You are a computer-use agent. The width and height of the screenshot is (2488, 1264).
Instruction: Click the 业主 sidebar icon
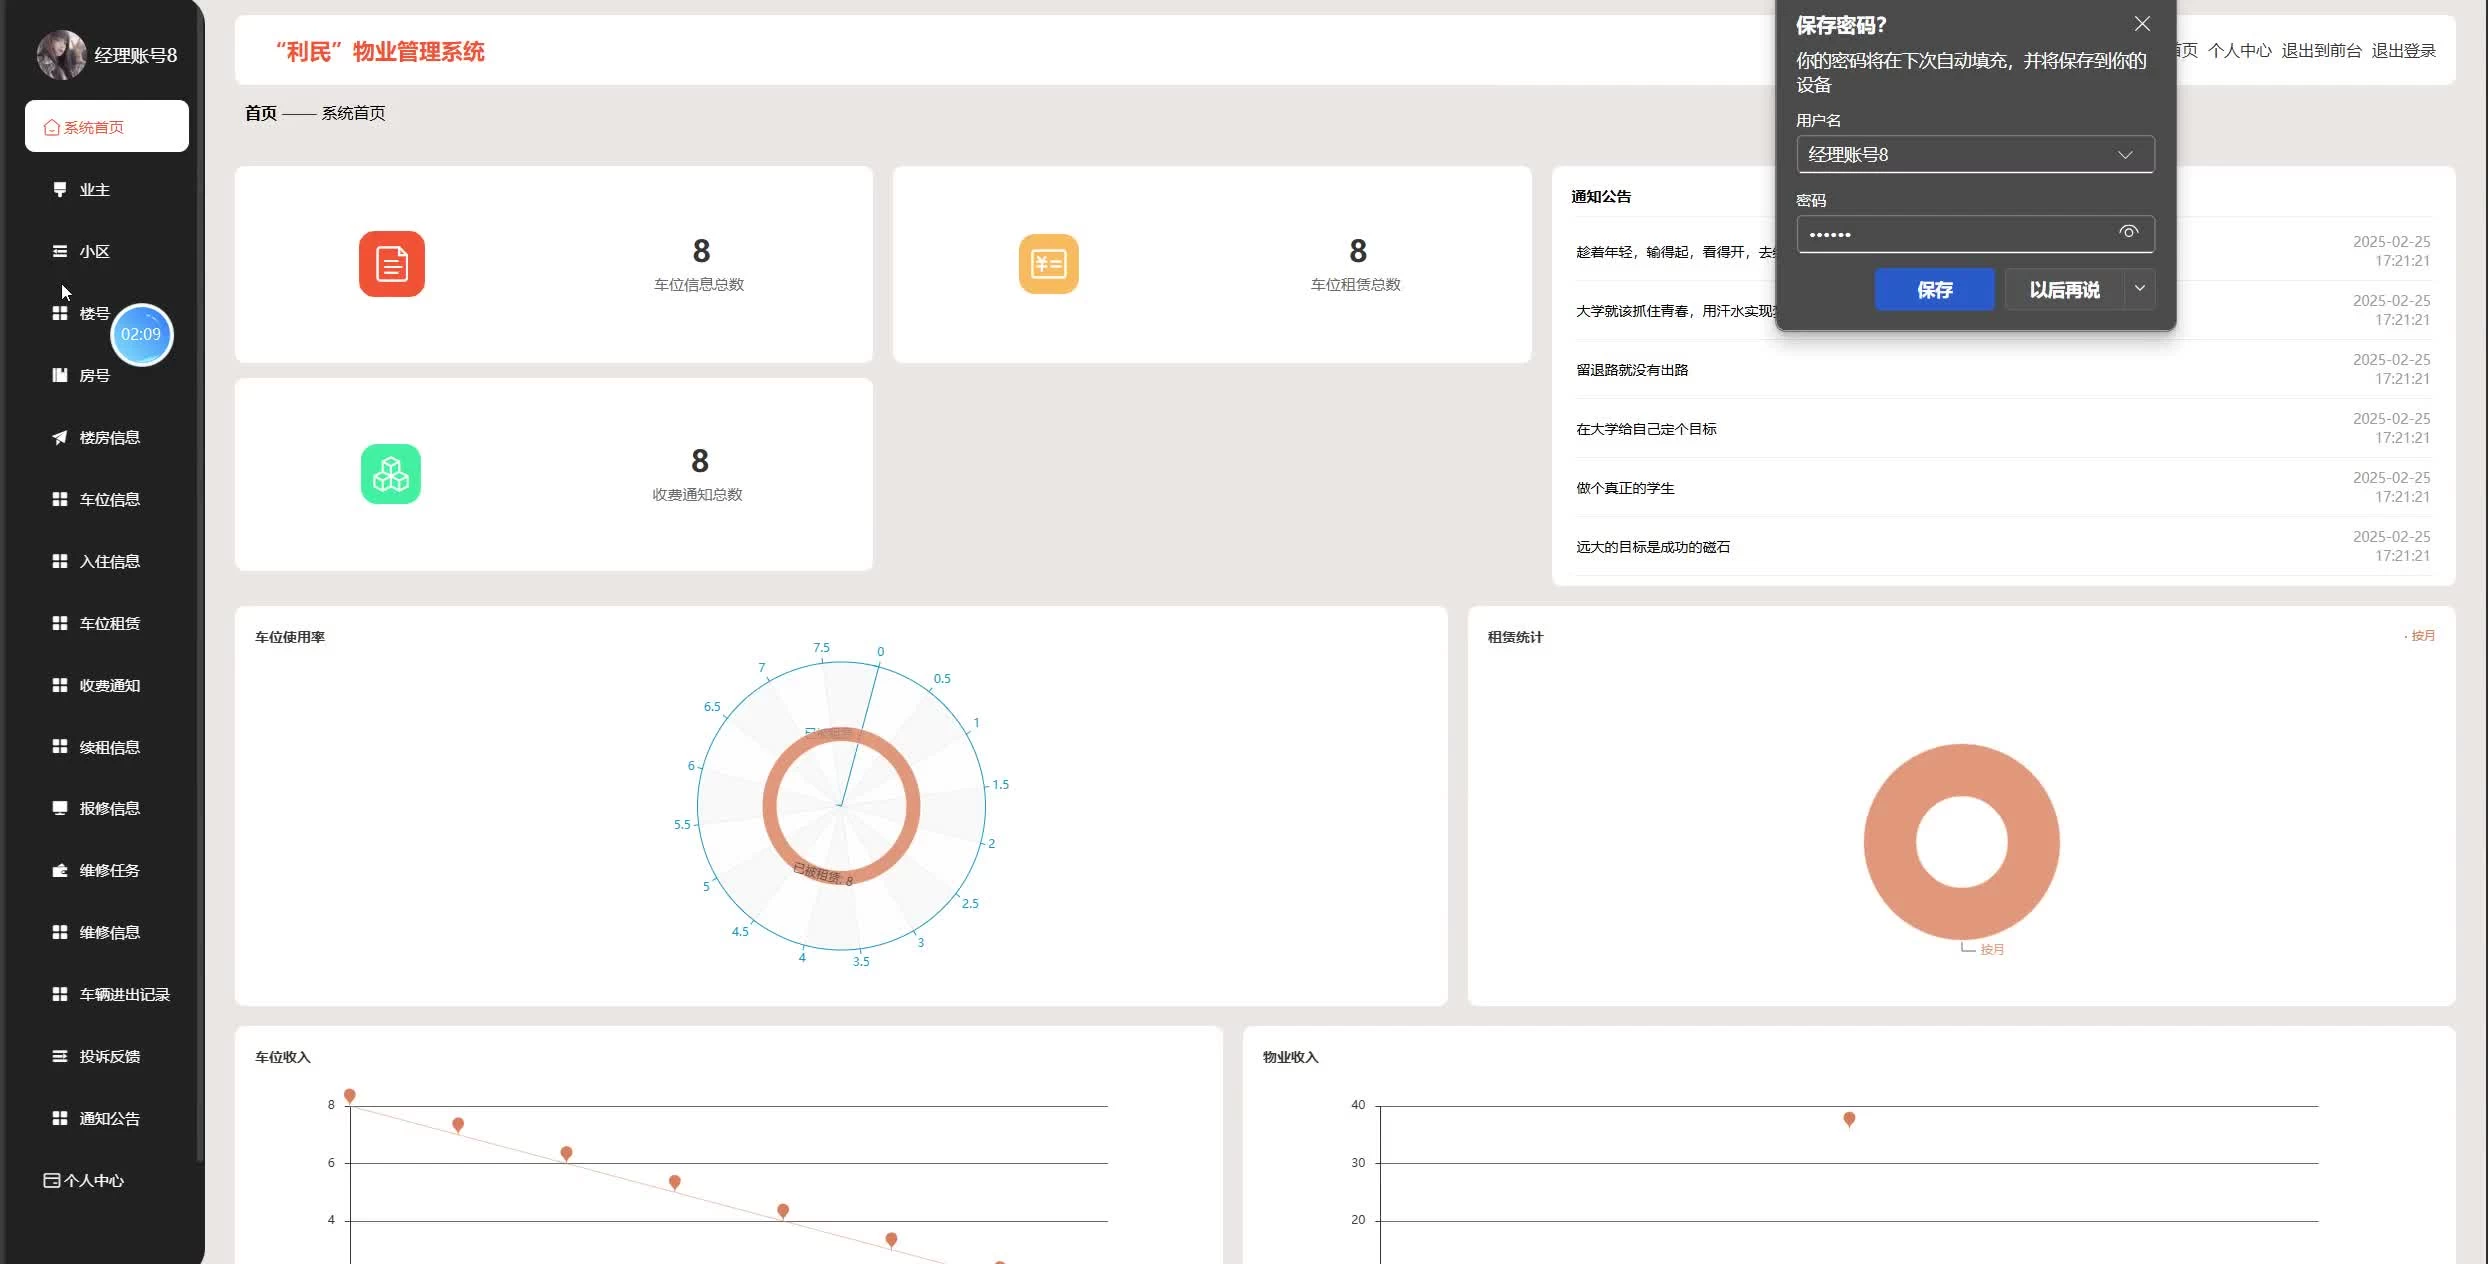[60, 189]
